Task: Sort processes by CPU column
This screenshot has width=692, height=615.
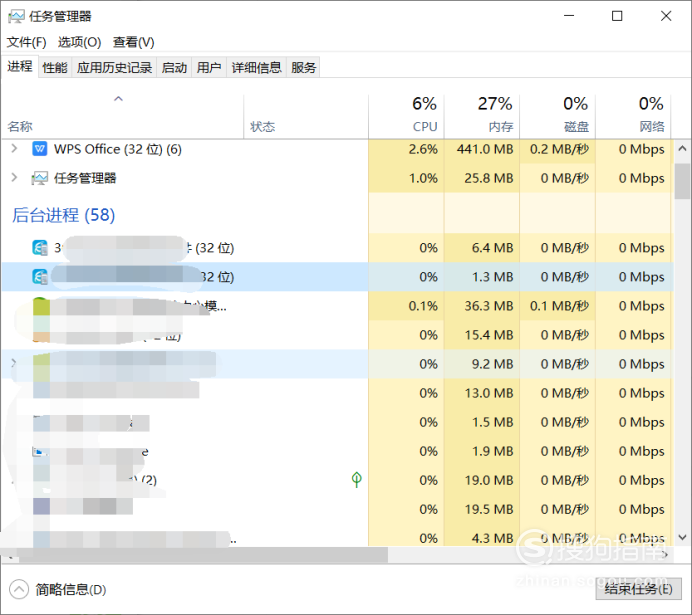Action: (x=406, y=116)
